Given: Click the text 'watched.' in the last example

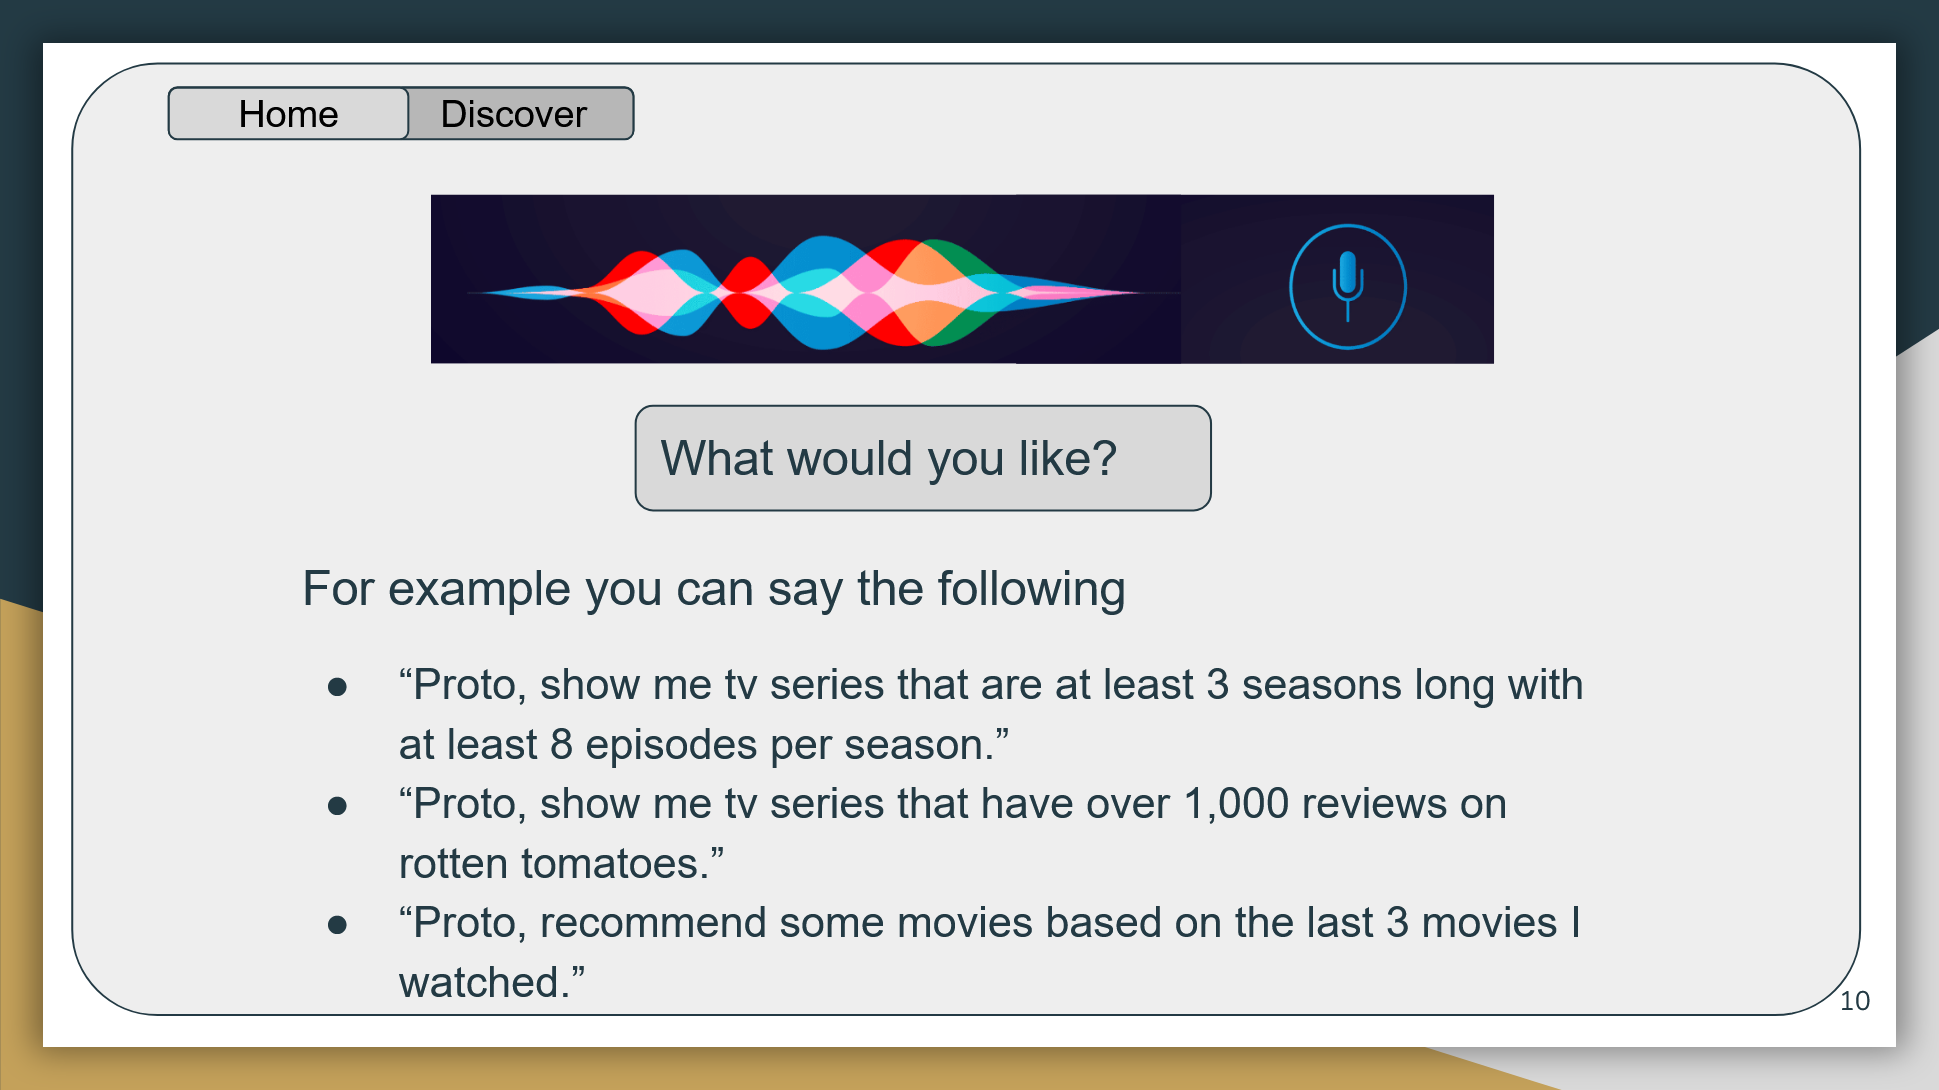Looking at the screenshot, I should click(491, 982).
